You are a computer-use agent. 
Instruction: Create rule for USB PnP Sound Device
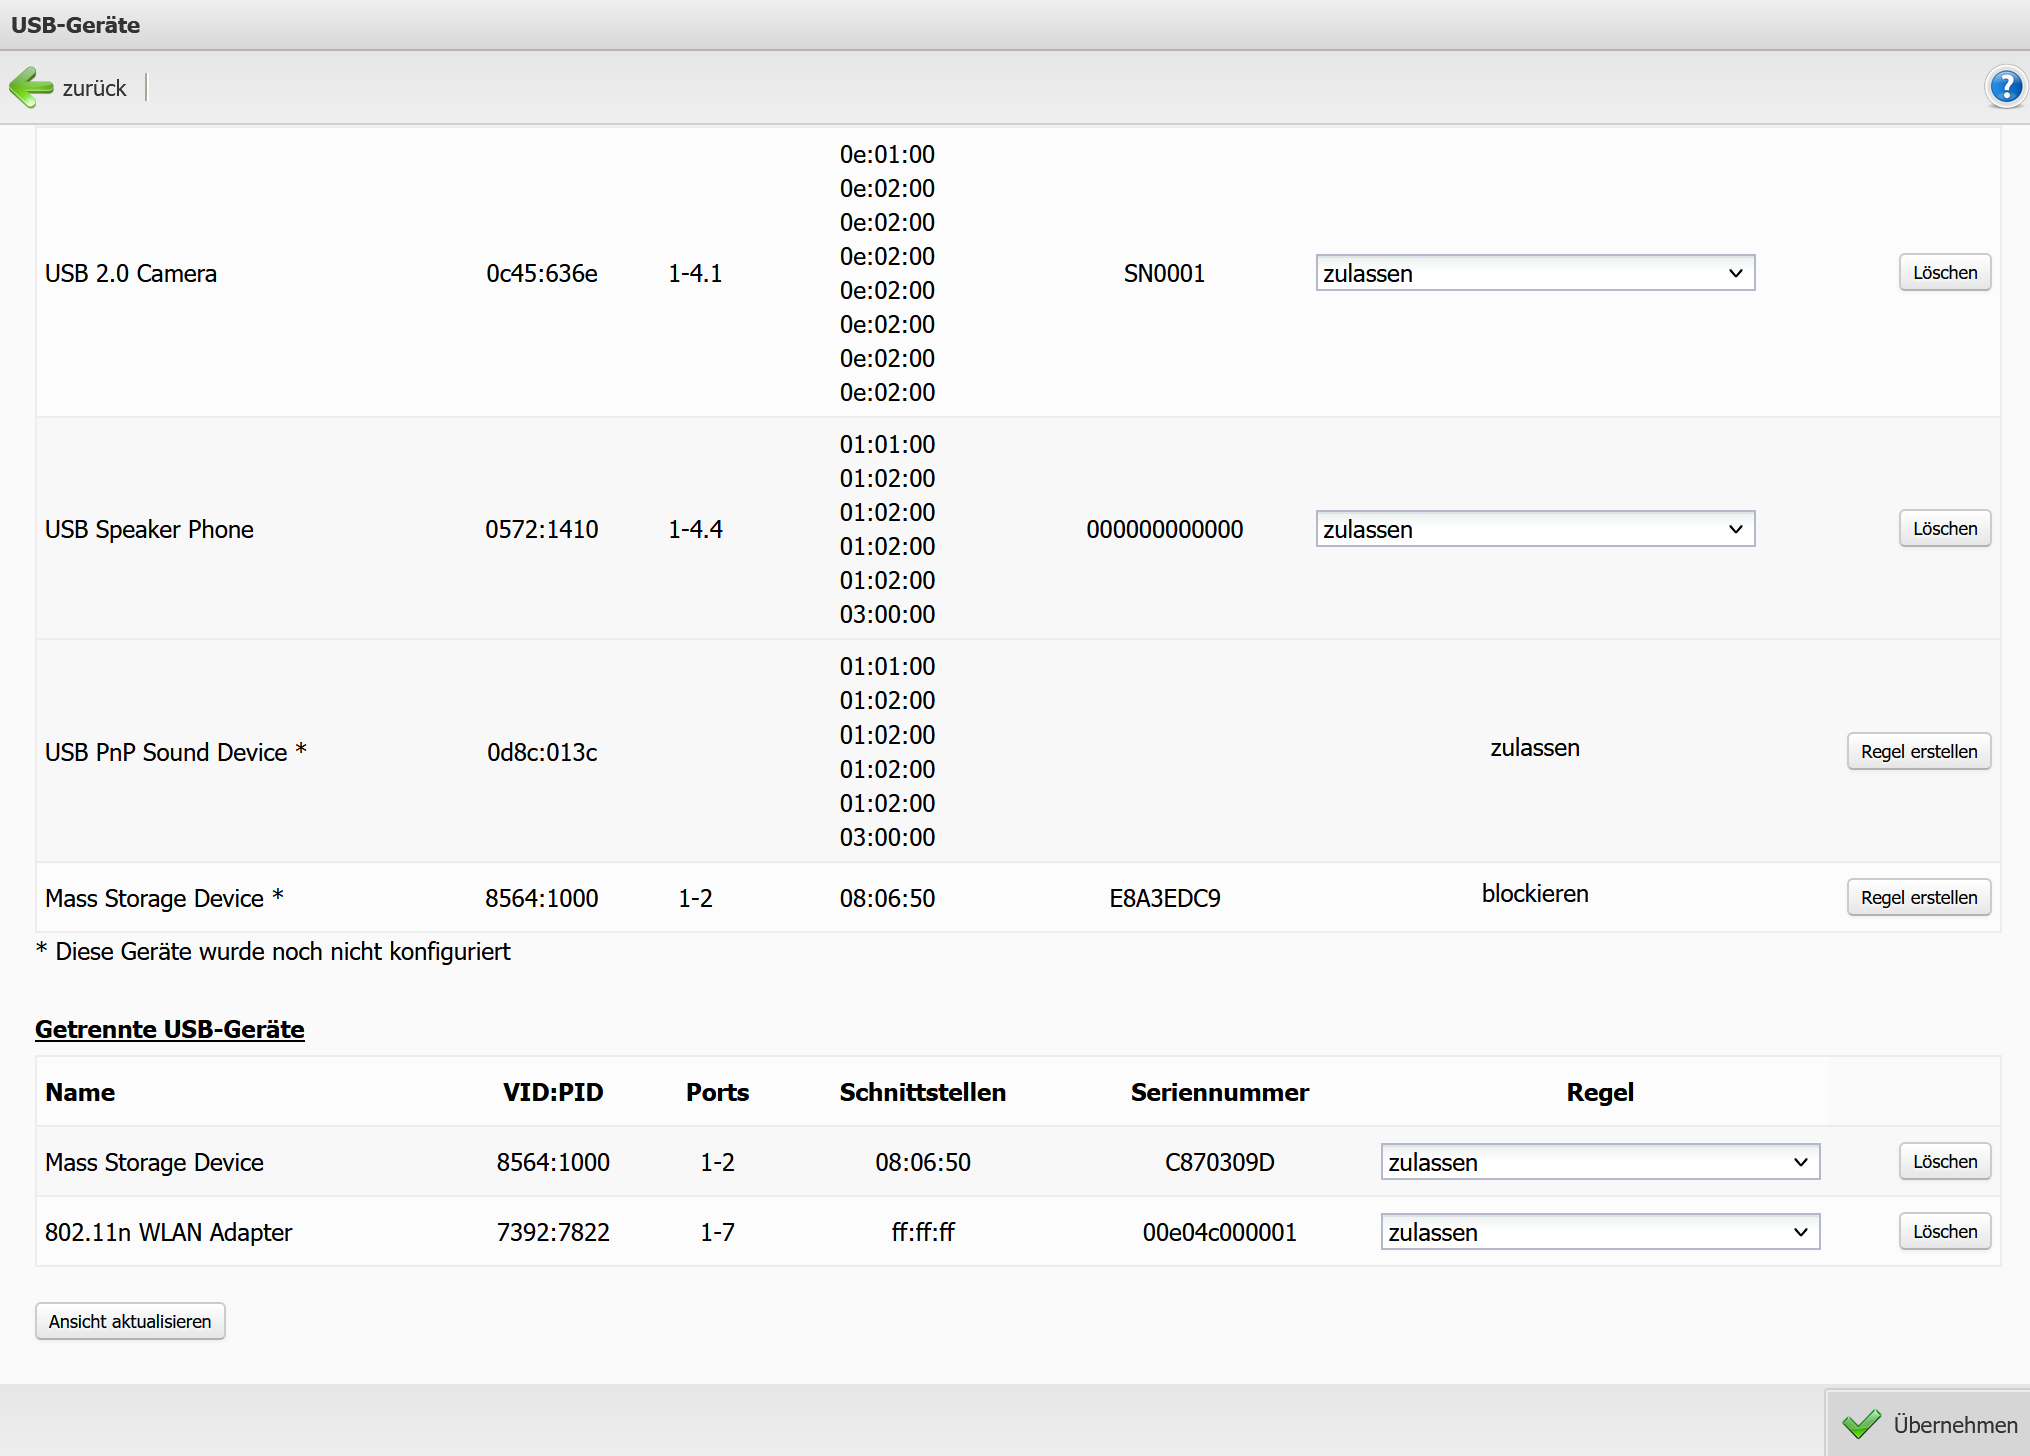[x=1918, y=752]
